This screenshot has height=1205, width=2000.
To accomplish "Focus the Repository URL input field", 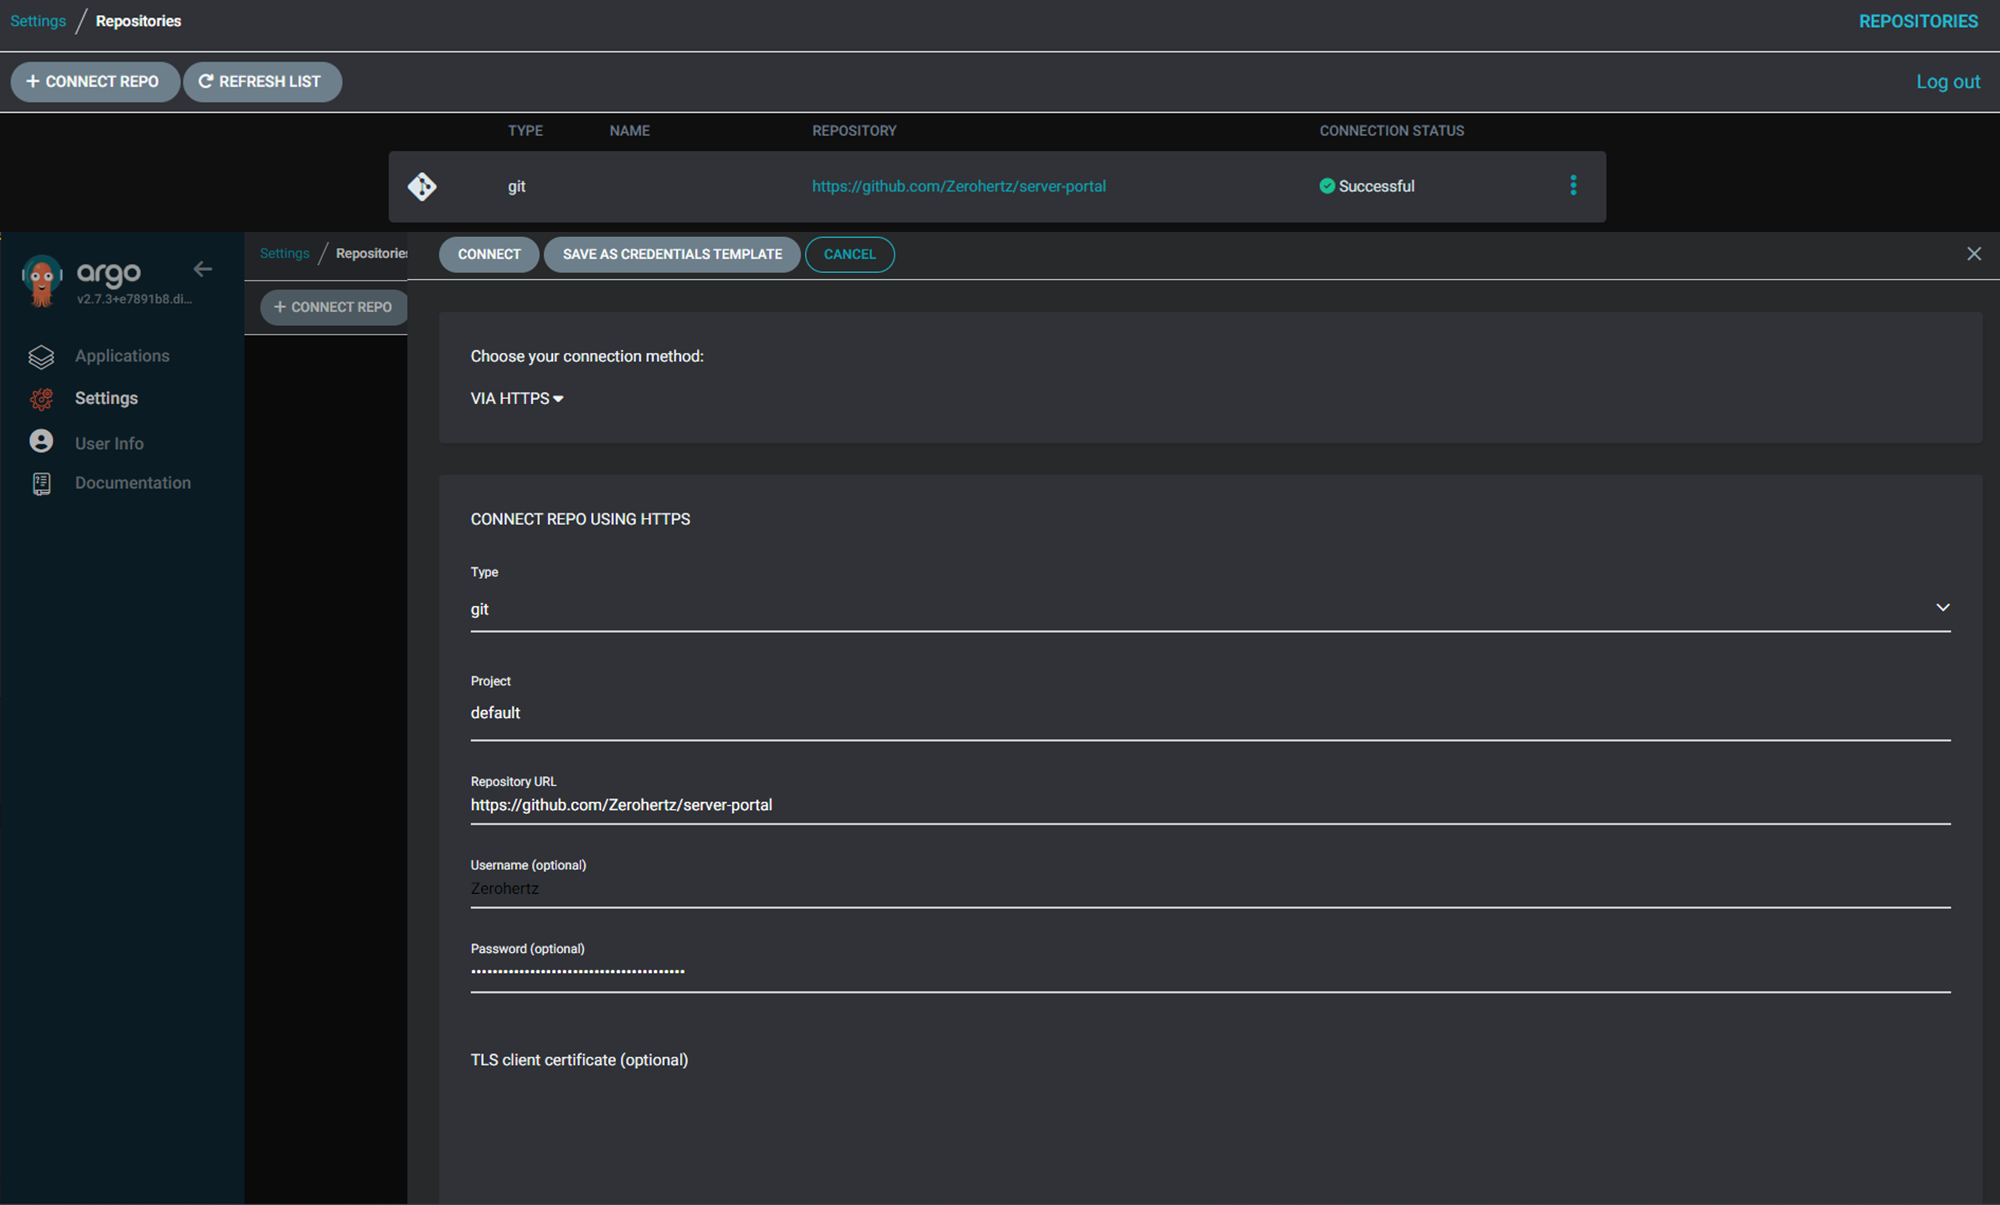I will pyautogui.click(x=1210, y=805).
